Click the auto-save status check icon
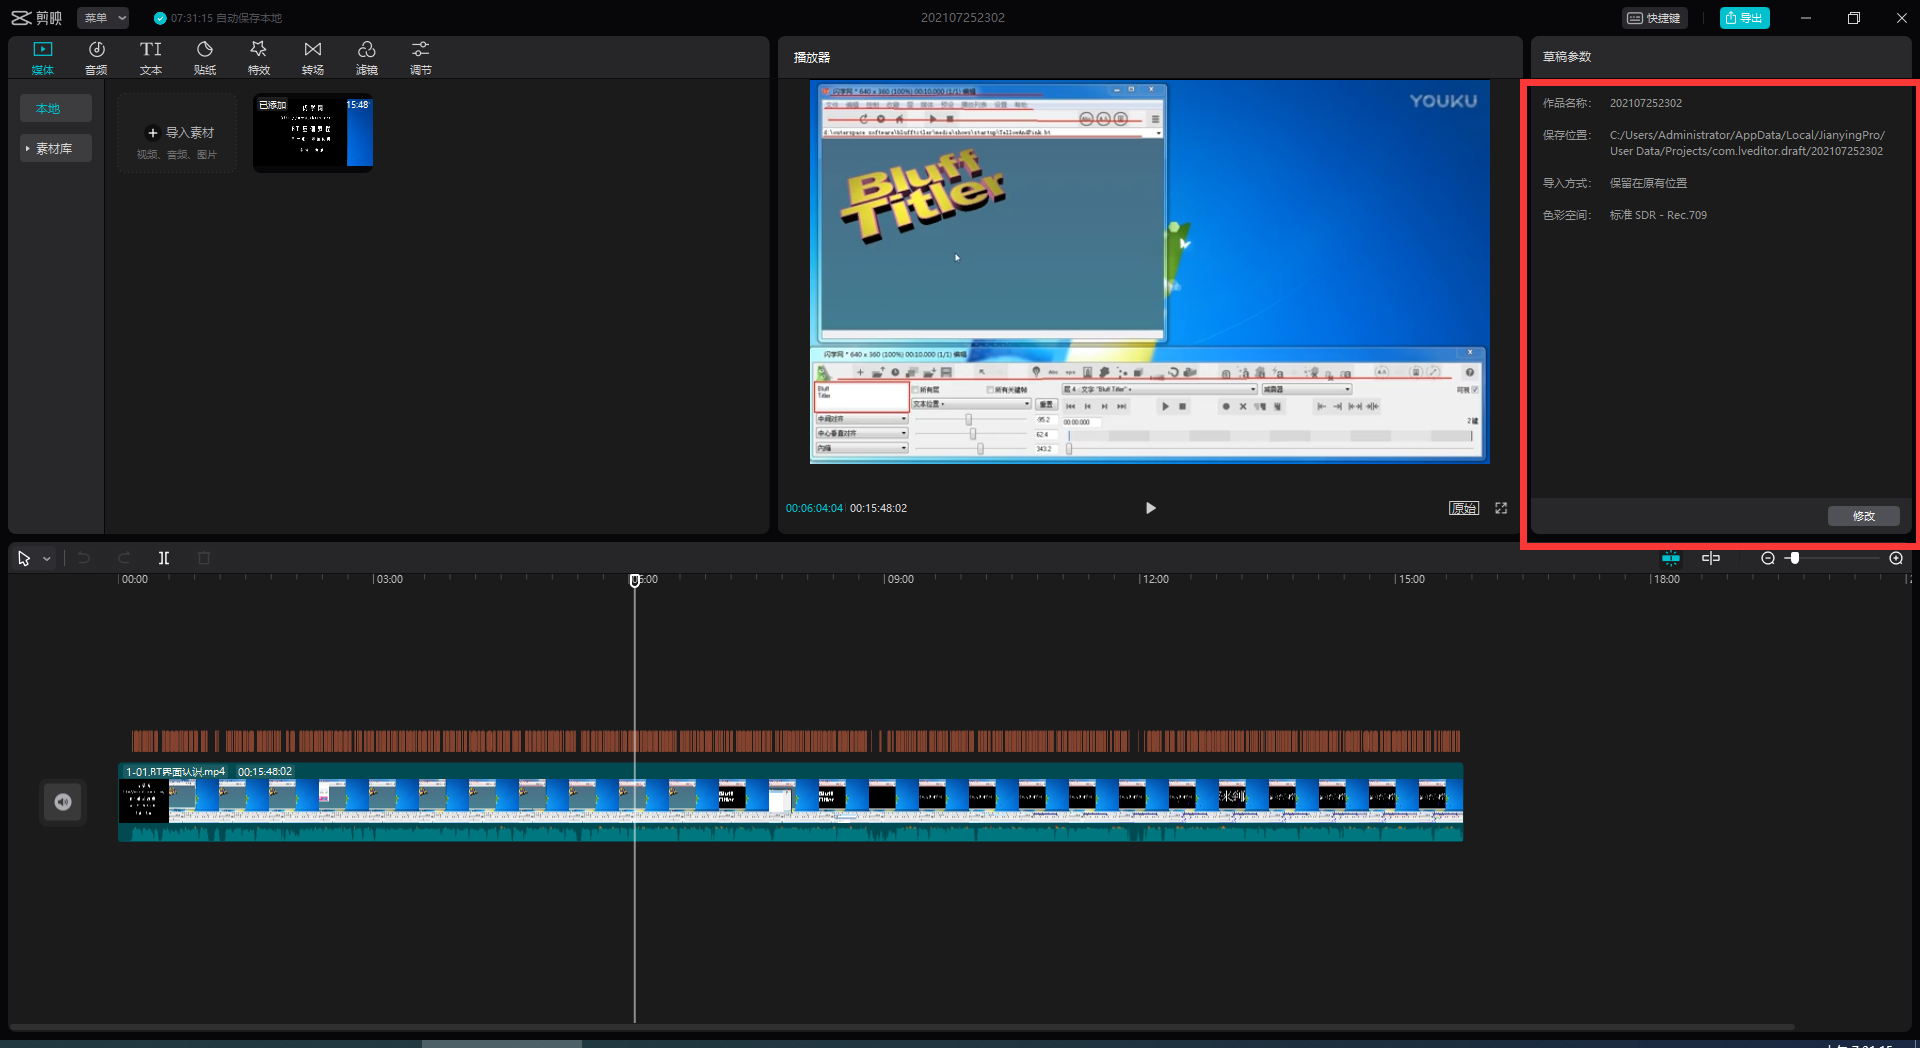The image size is (1920, 1048). point(160,18)
